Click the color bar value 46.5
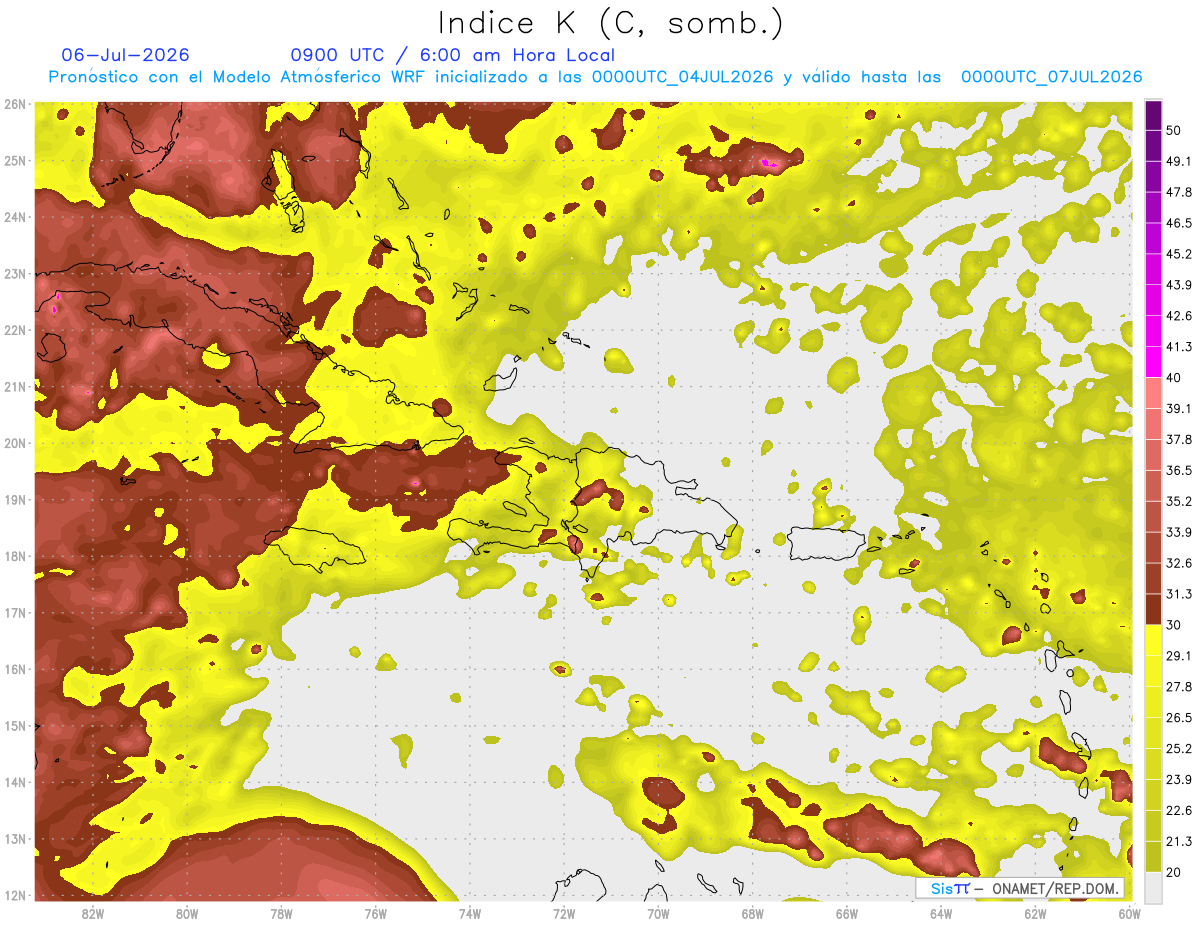Image resolution: width=1200 pixels, height=927 pixels. click(x=1179, y=223)
